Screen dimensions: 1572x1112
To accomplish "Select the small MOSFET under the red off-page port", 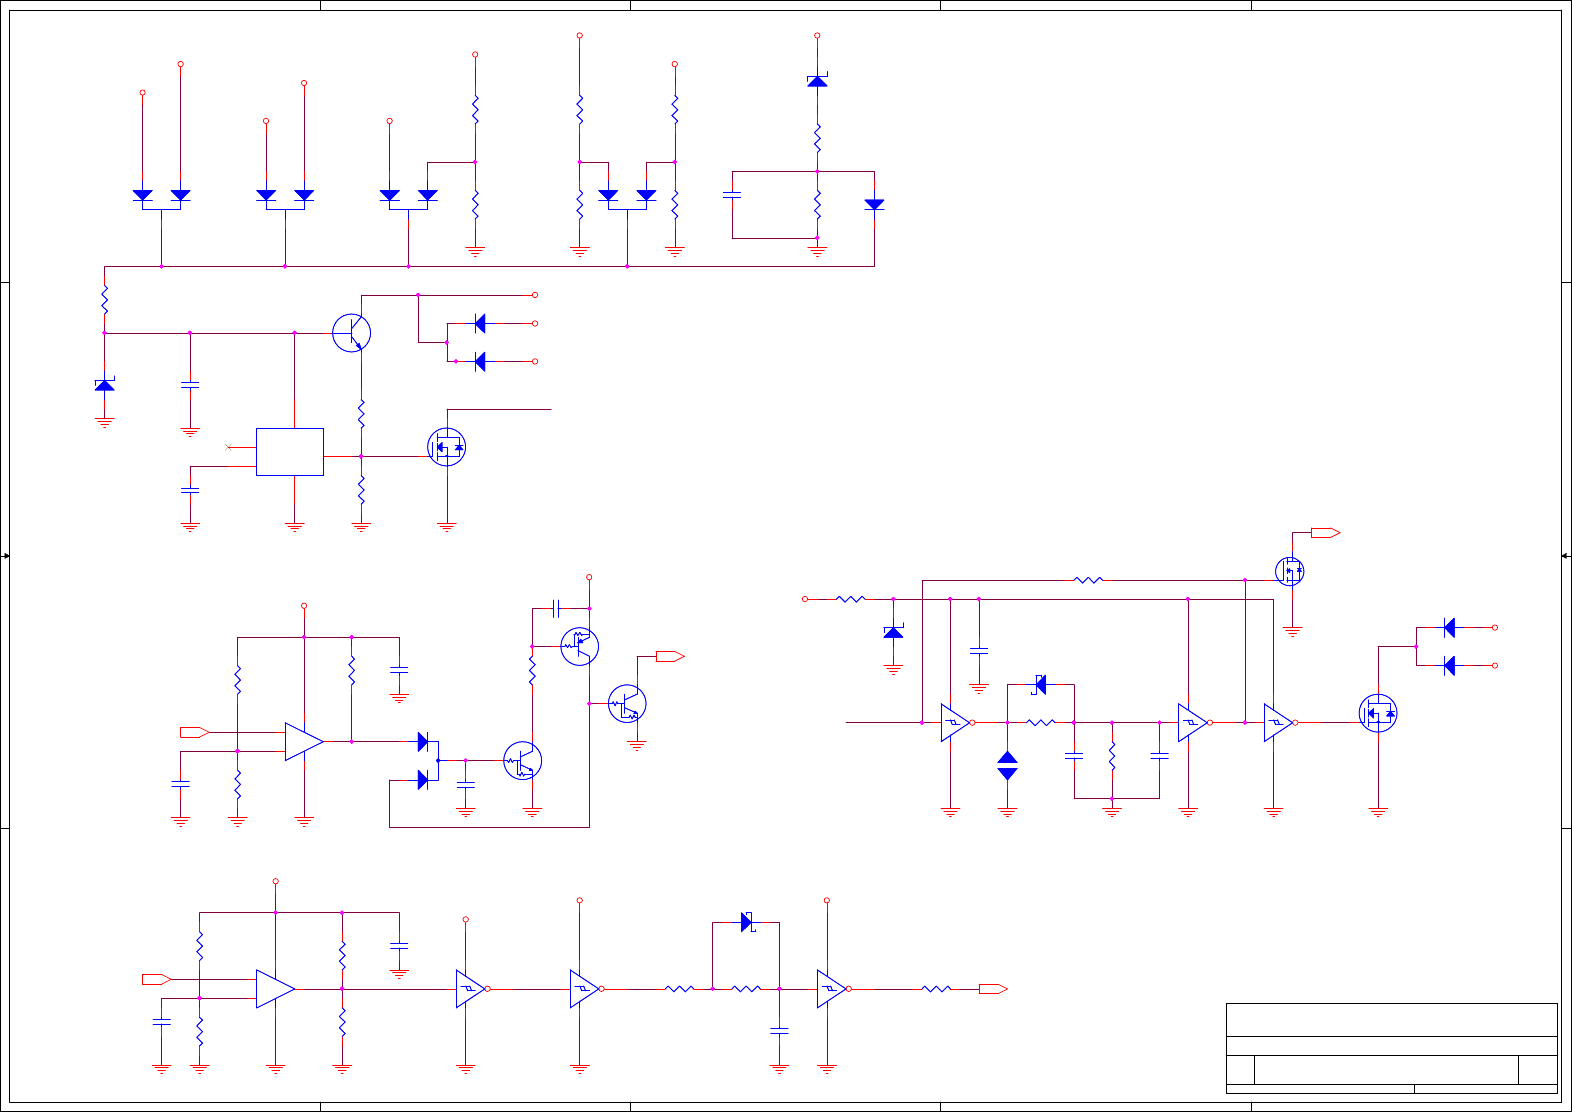I will [x=1290, y=572].
